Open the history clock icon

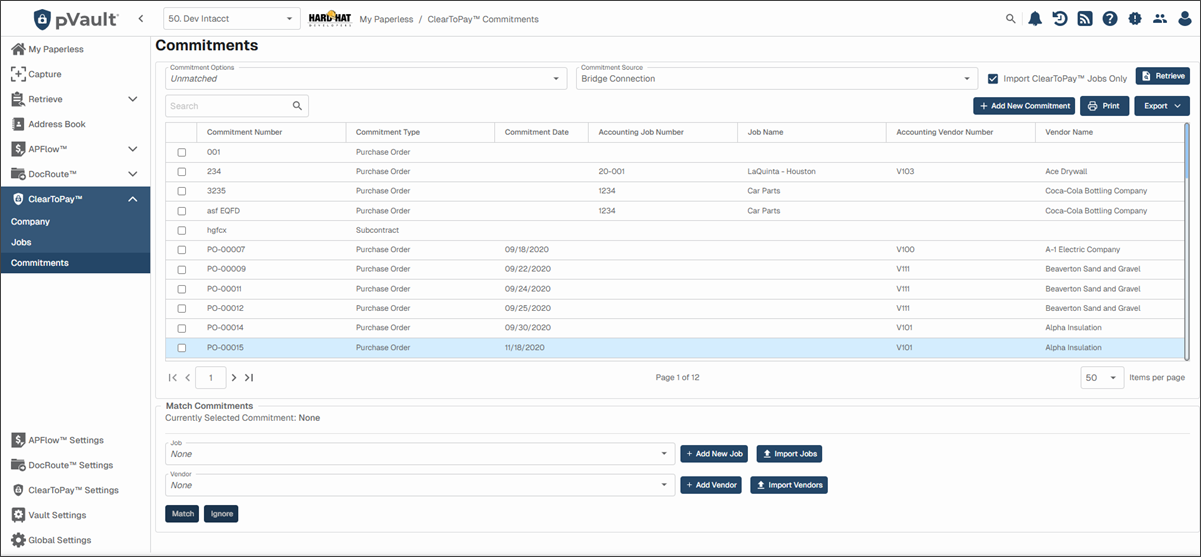pos(1060,19)
